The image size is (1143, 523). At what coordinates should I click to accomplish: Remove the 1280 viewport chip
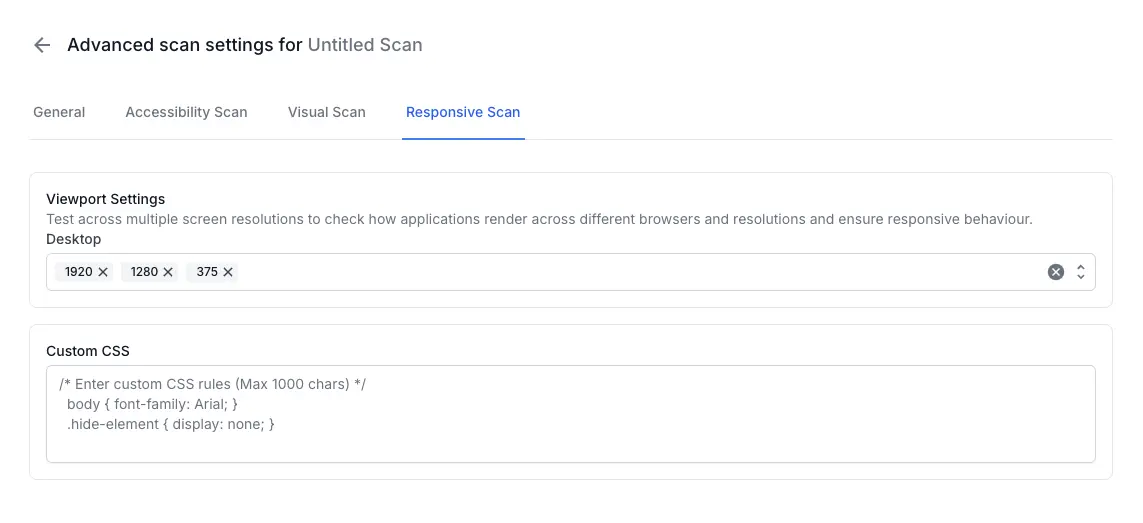click(168, 272)
